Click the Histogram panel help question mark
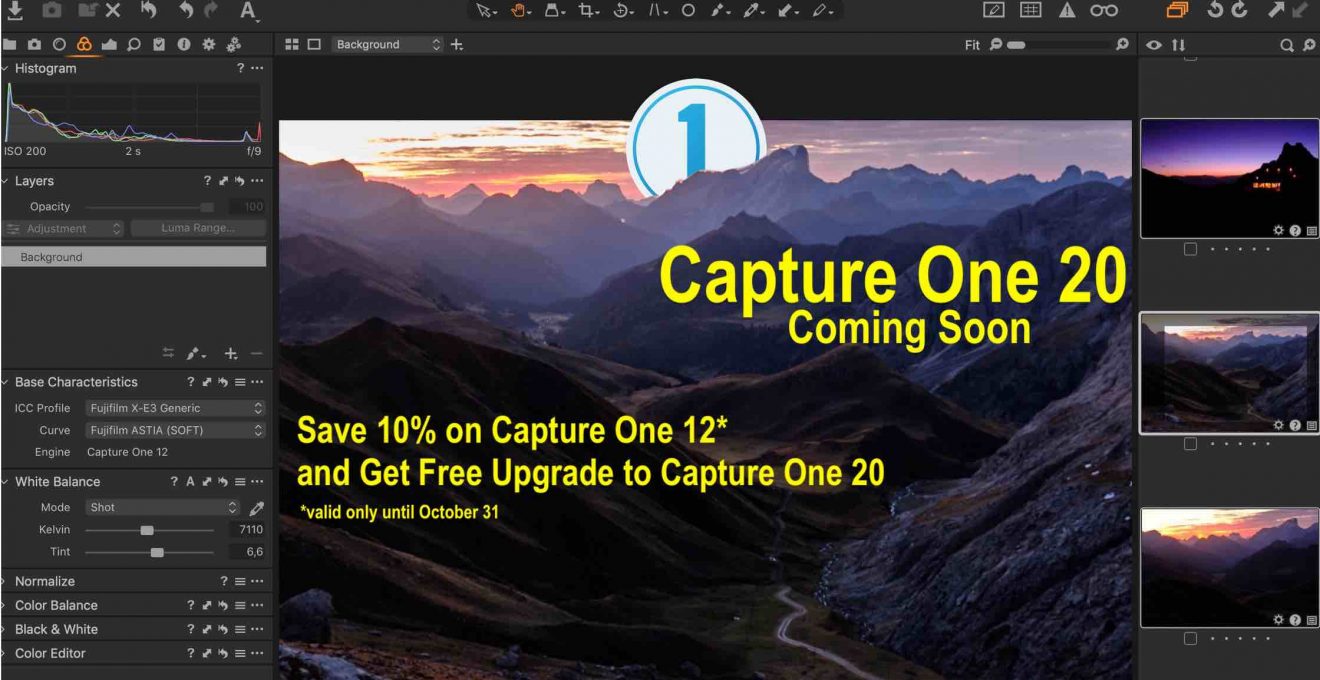Screen dimensions: 1320x680 click(x=240, y=68)
